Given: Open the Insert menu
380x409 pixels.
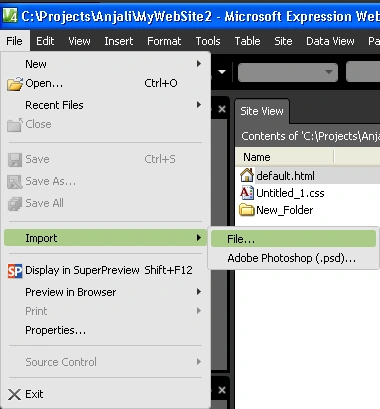Looking at the screenshot, I should click(119, 41).
